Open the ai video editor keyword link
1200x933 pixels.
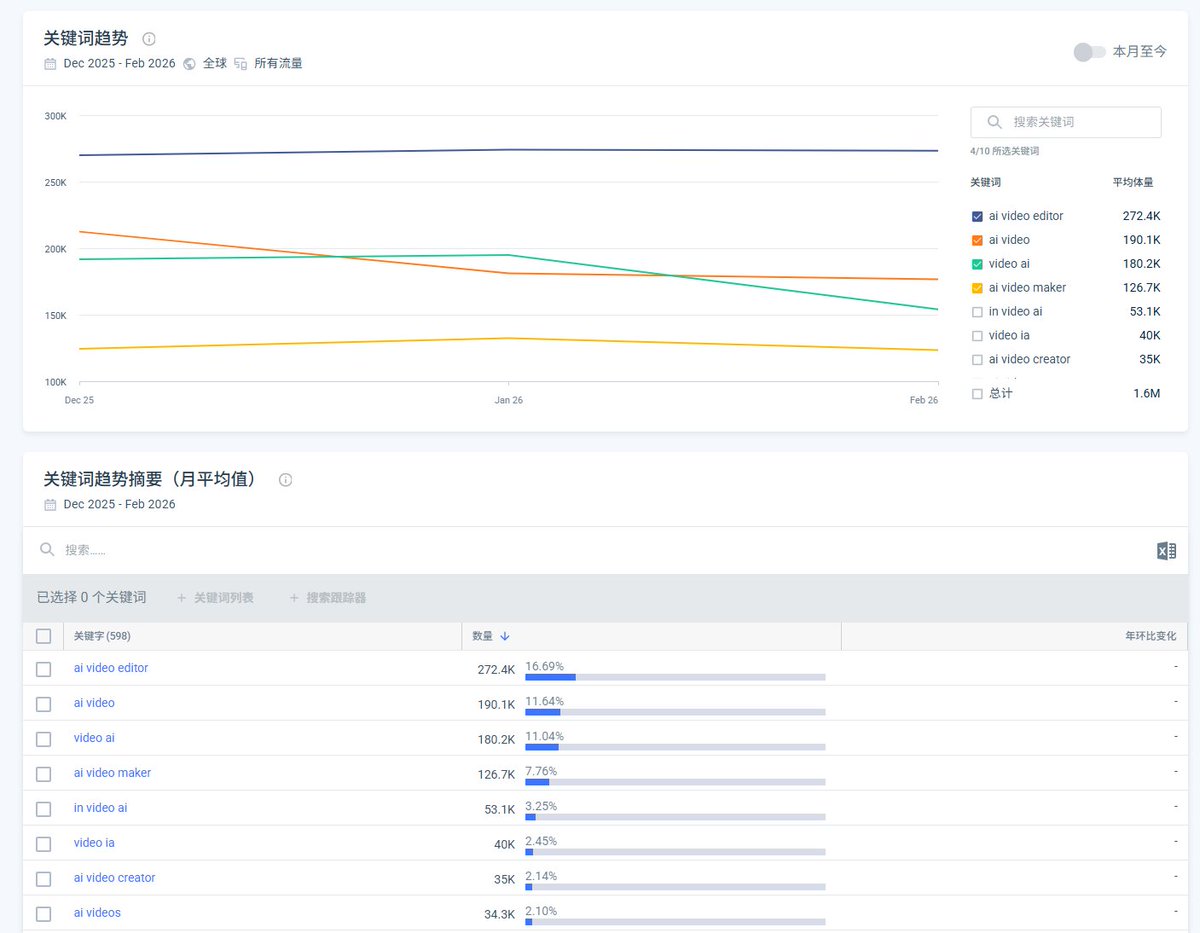click(x=111, y=668)
